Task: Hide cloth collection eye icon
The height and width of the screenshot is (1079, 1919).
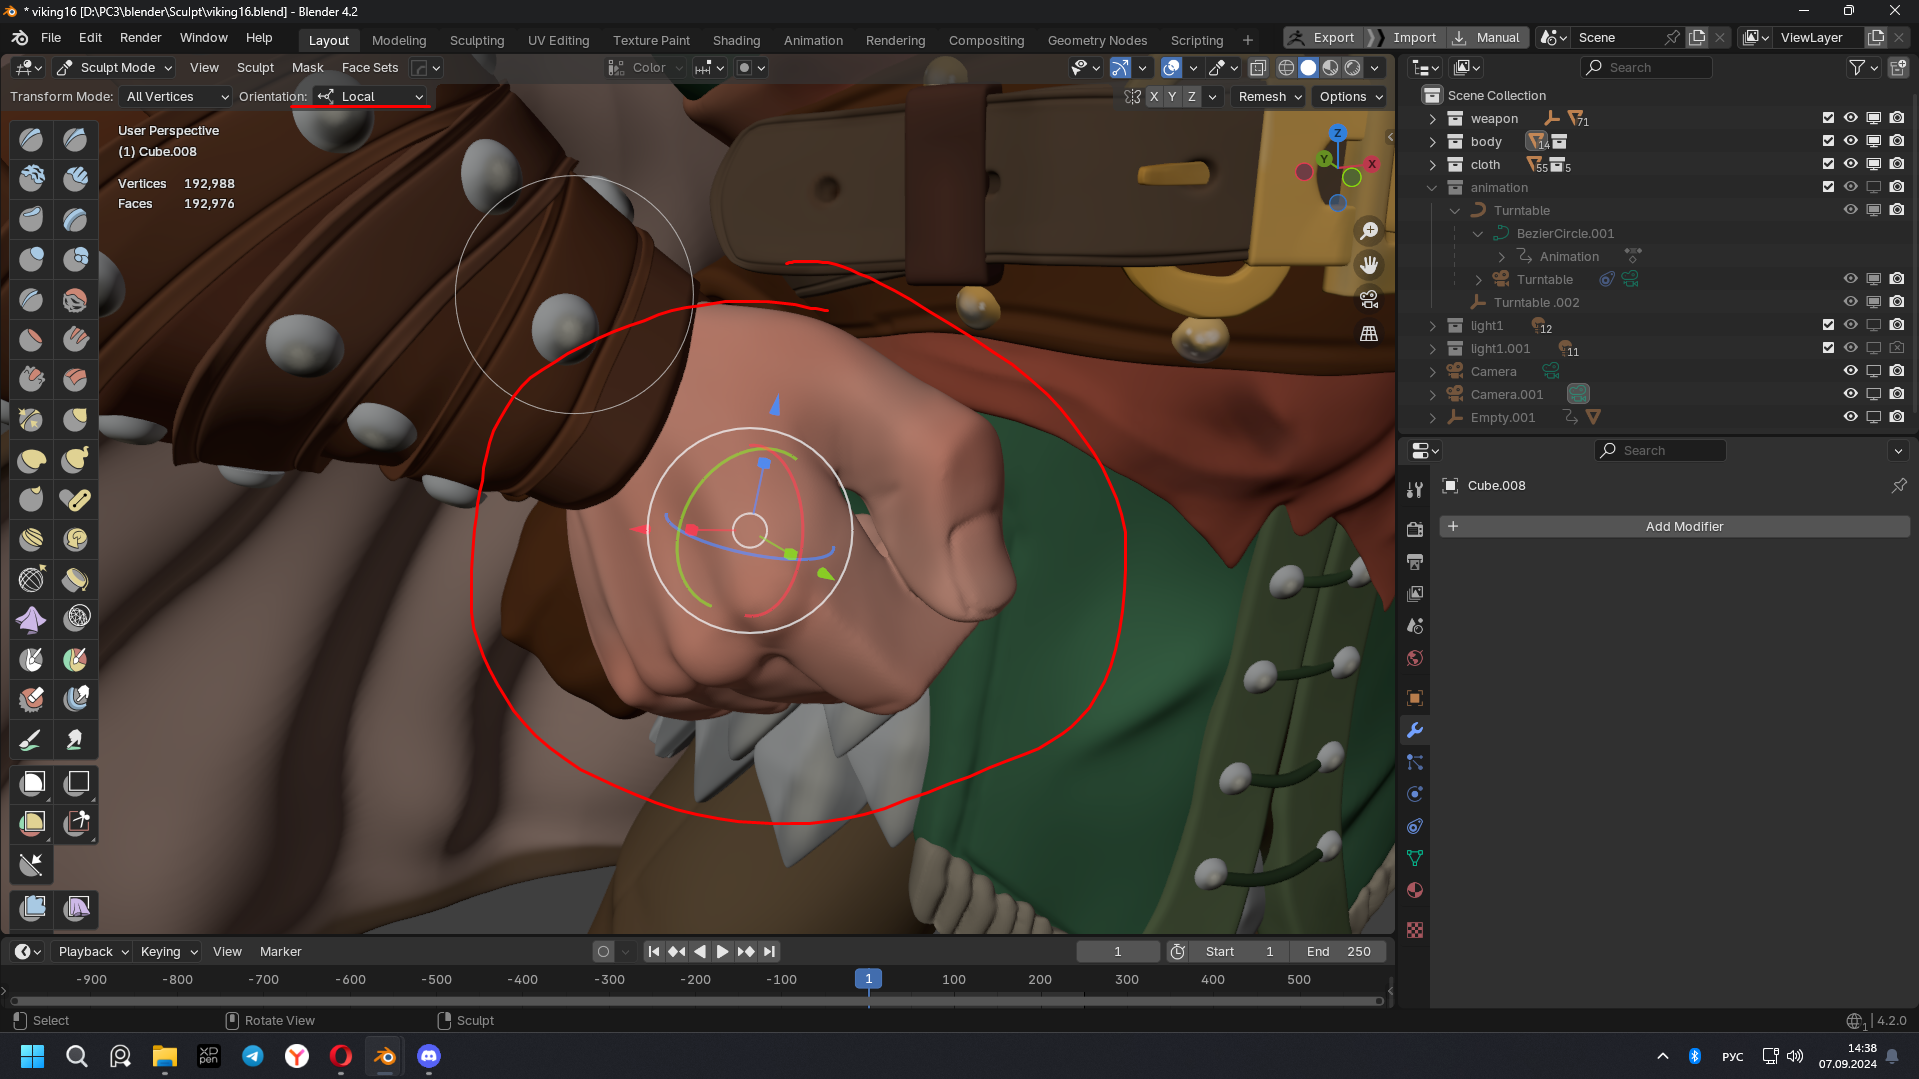Action: tap(1851, 164)
